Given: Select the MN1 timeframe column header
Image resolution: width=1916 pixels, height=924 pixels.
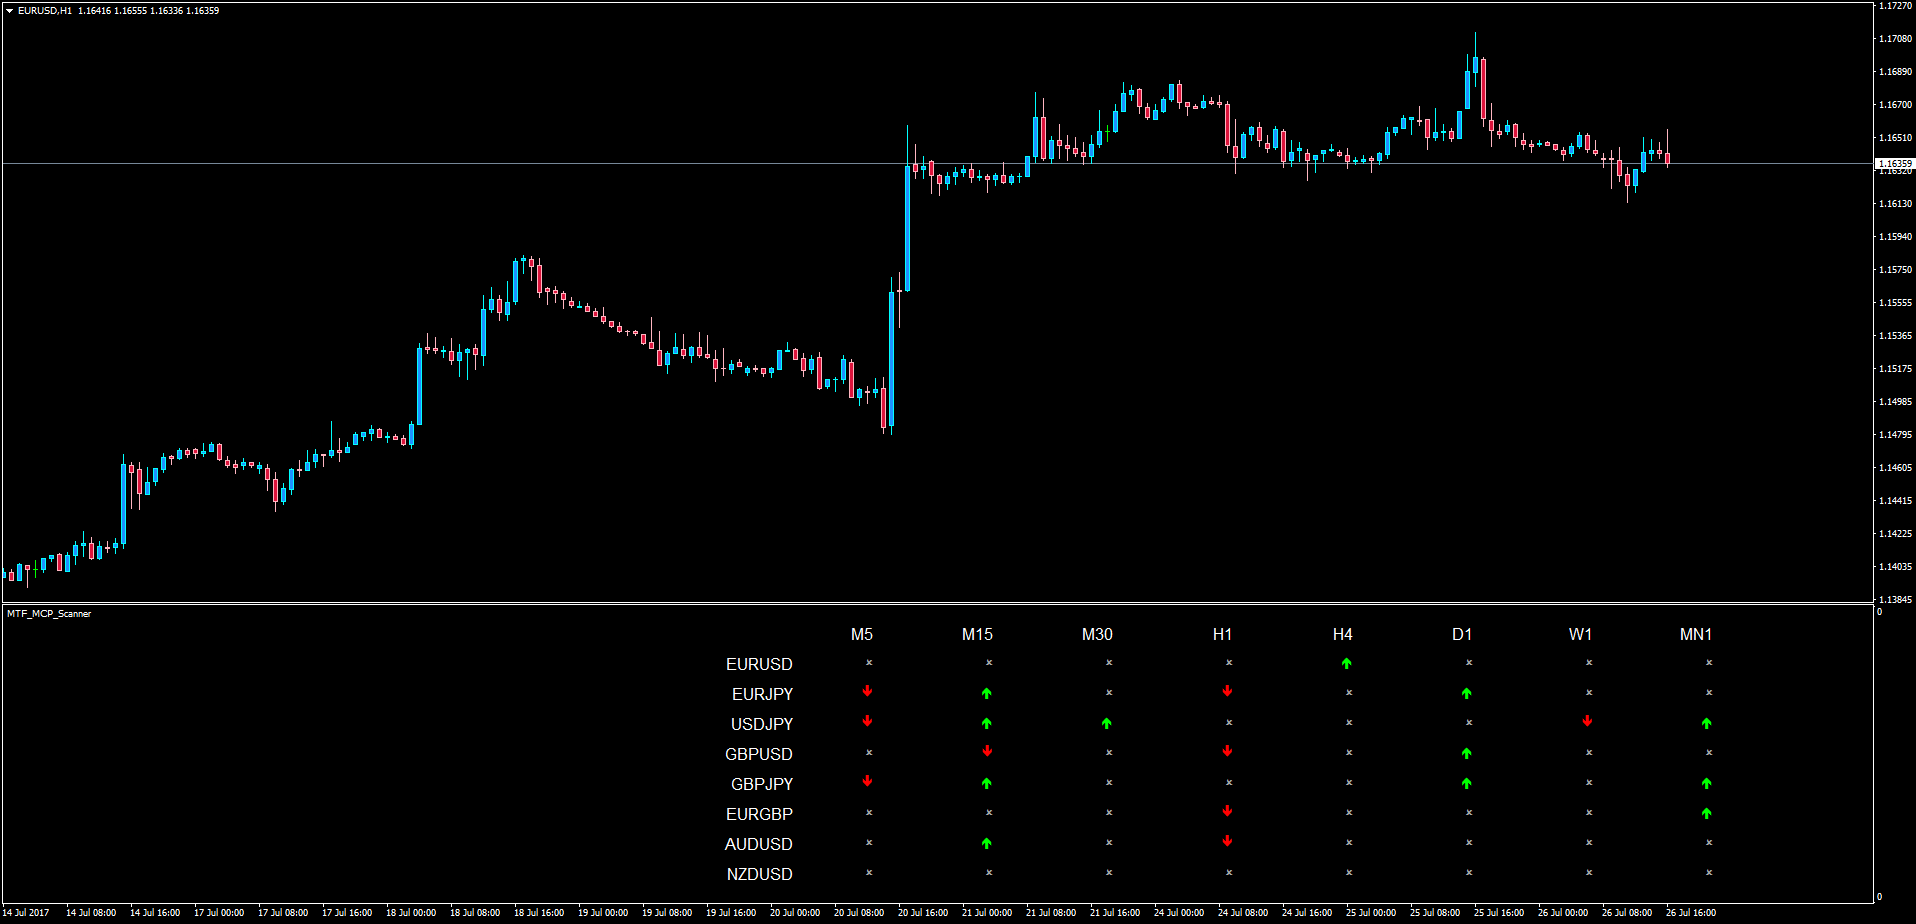Looking at the screenshot, I should 1696,634.
